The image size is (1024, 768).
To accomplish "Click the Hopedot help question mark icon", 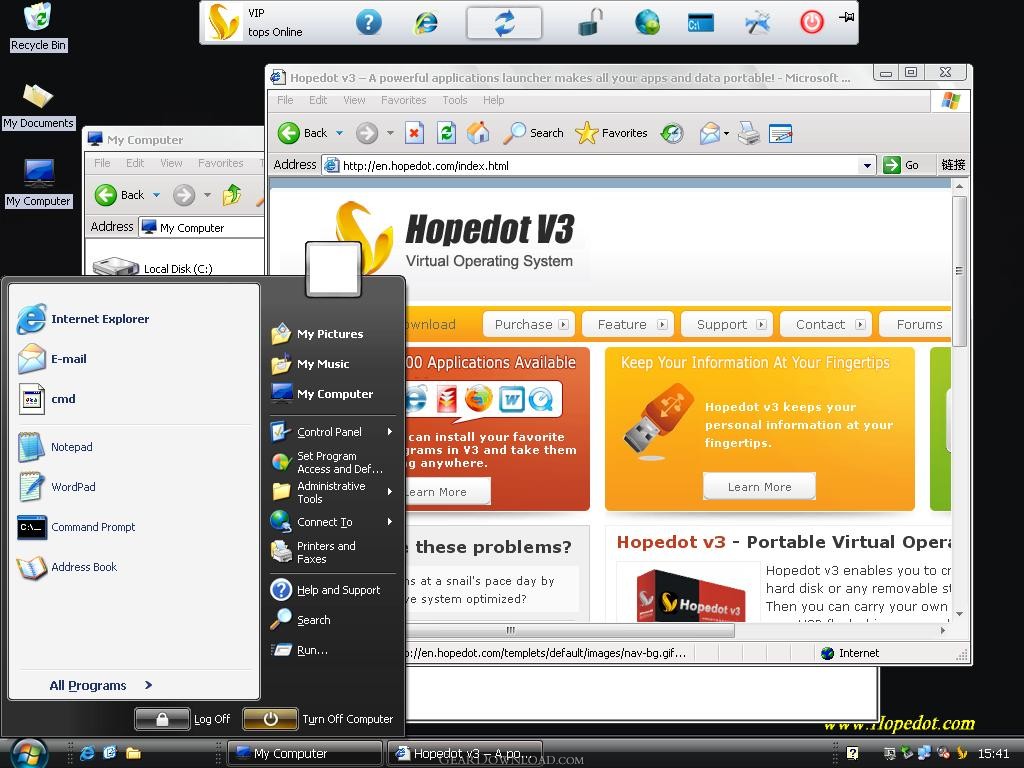I will pyautogui.click(x=369, y=23).
